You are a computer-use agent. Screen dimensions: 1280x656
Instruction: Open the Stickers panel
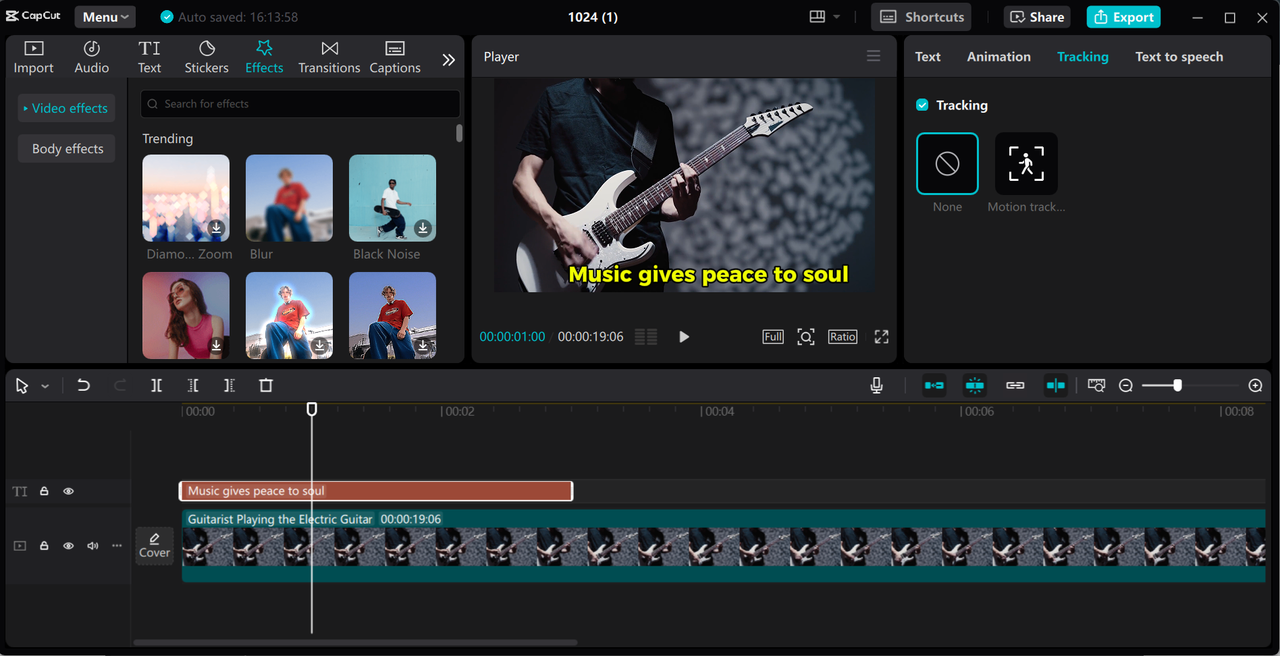pos(206,58)
